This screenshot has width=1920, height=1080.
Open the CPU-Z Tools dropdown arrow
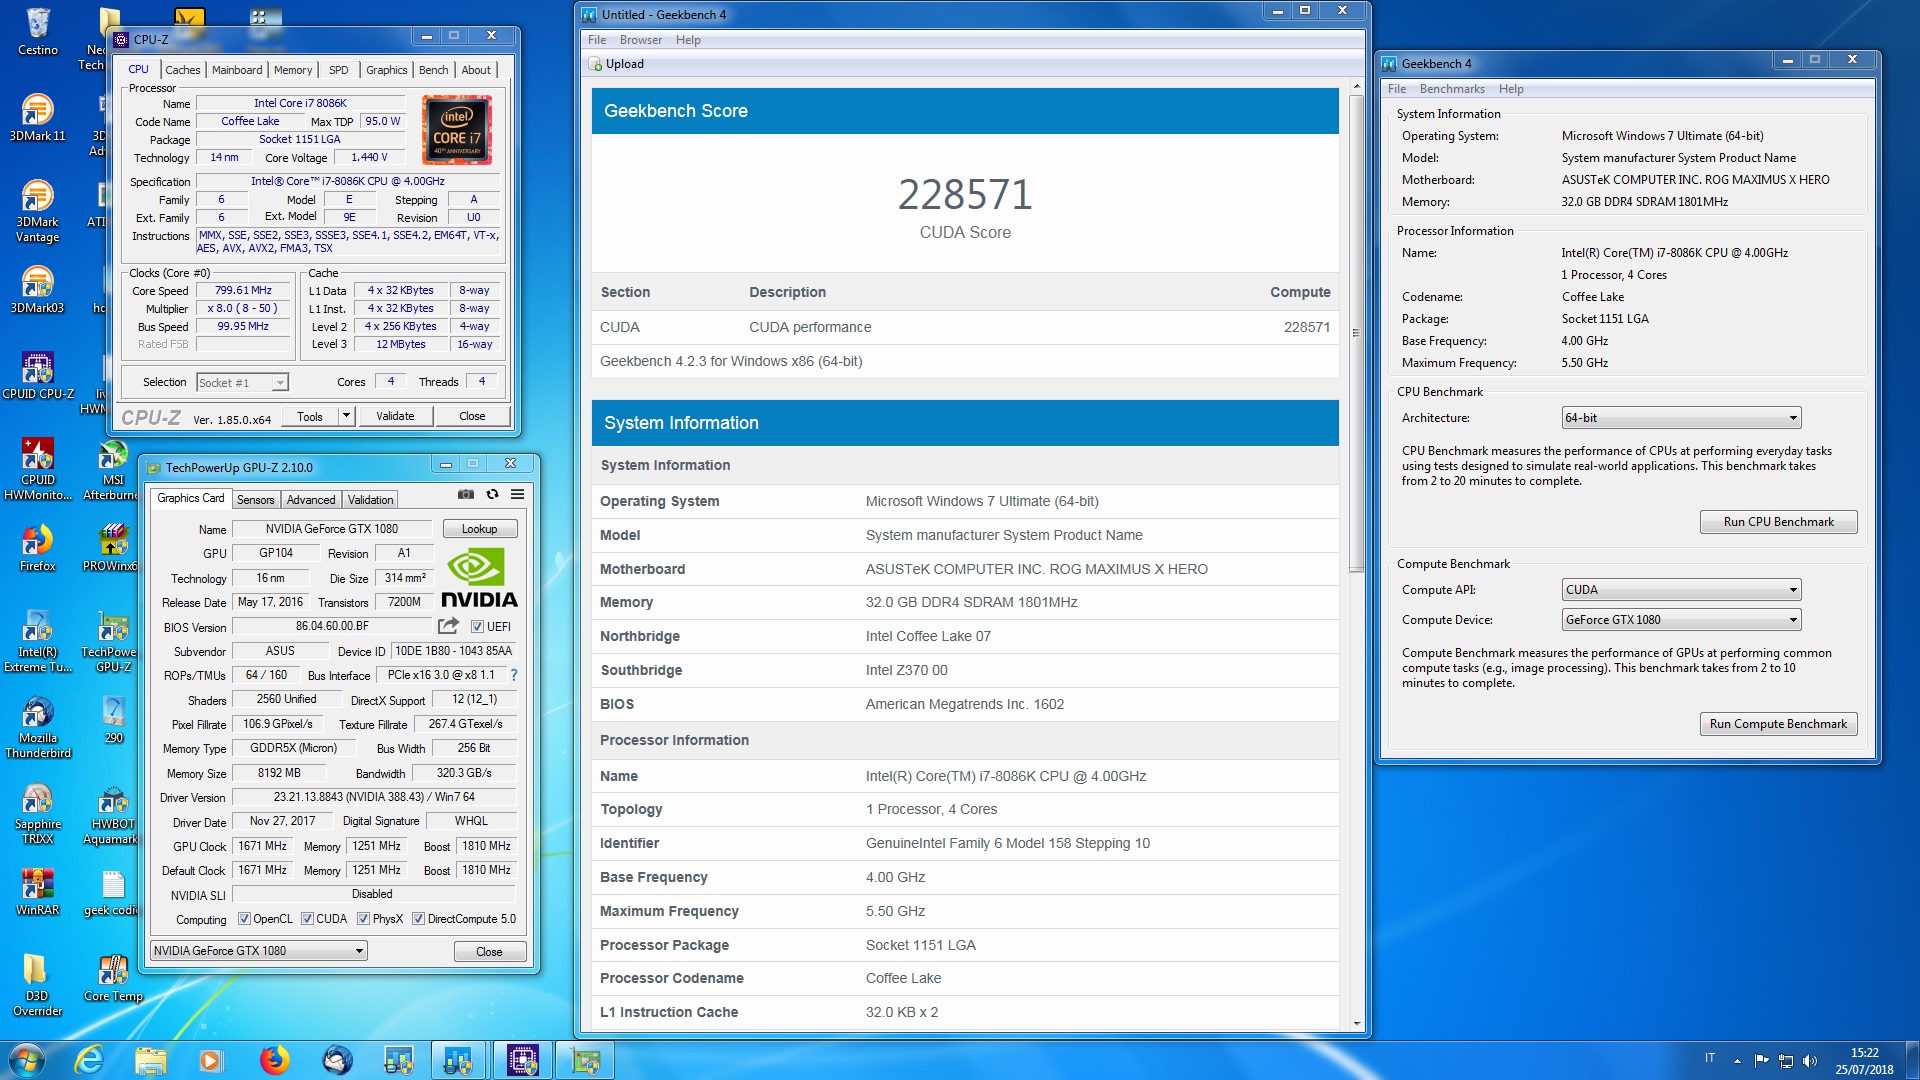(347, 416)
